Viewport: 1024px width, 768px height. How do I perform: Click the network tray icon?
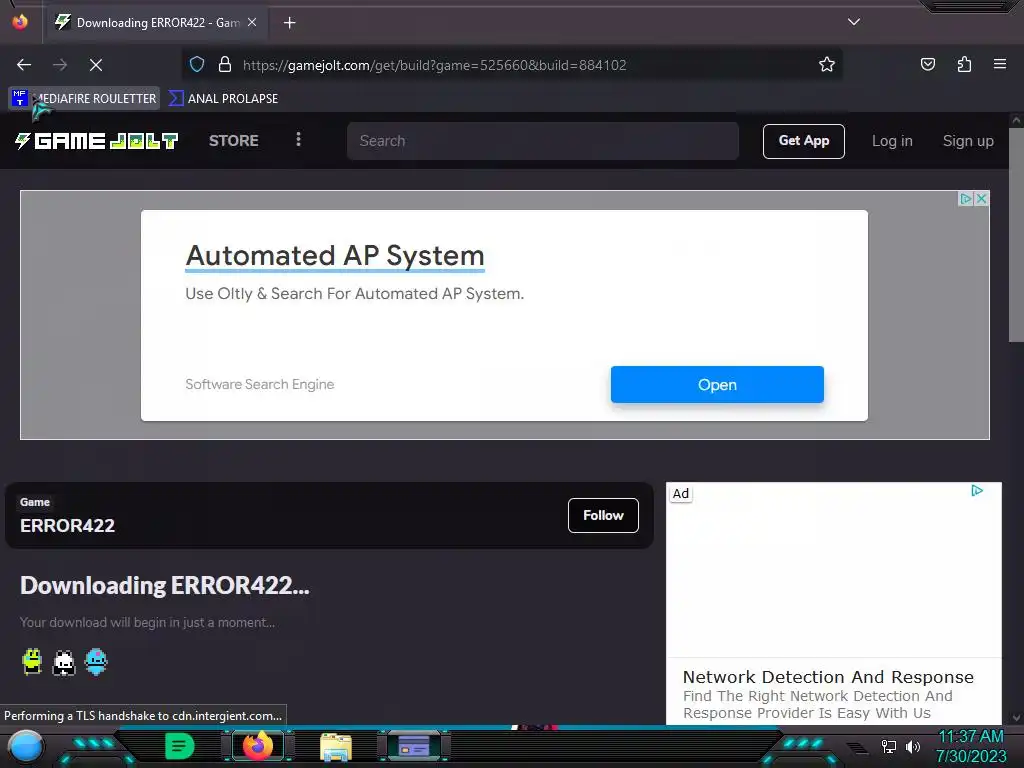889,746
